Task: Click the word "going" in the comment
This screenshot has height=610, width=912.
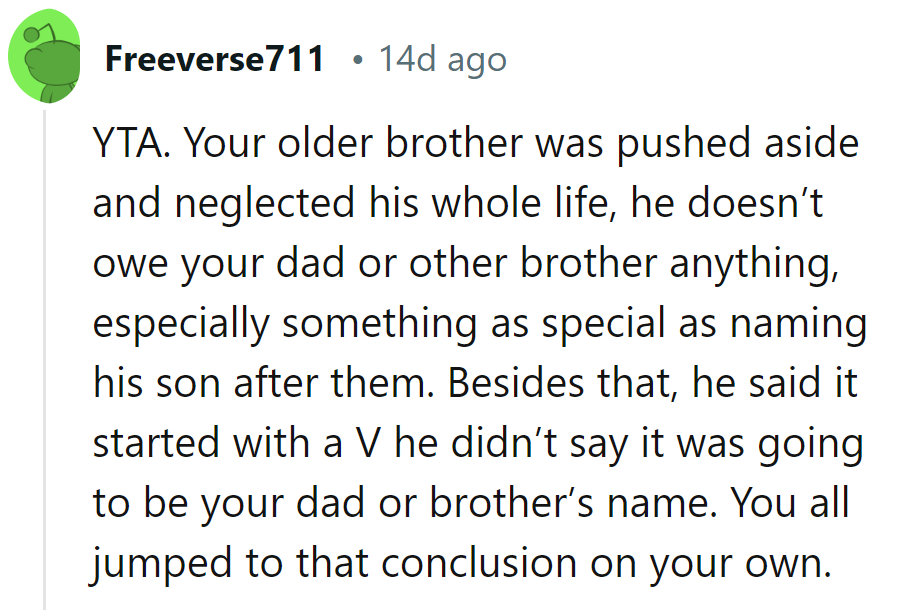Action: pos(810,444)
